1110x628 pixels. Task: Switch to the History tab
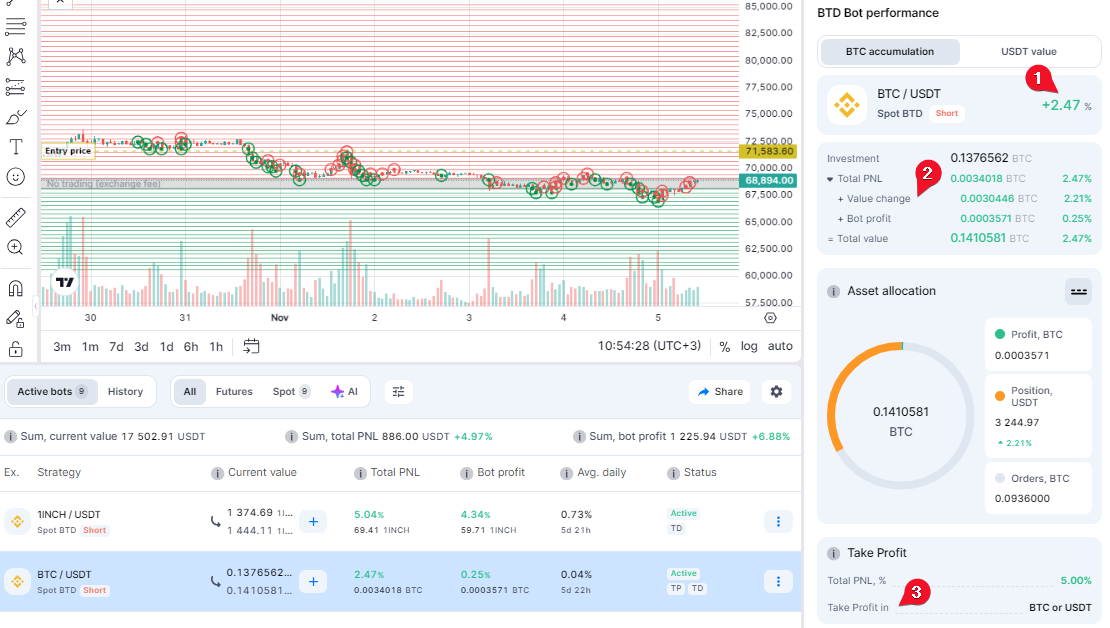[125, 392]
